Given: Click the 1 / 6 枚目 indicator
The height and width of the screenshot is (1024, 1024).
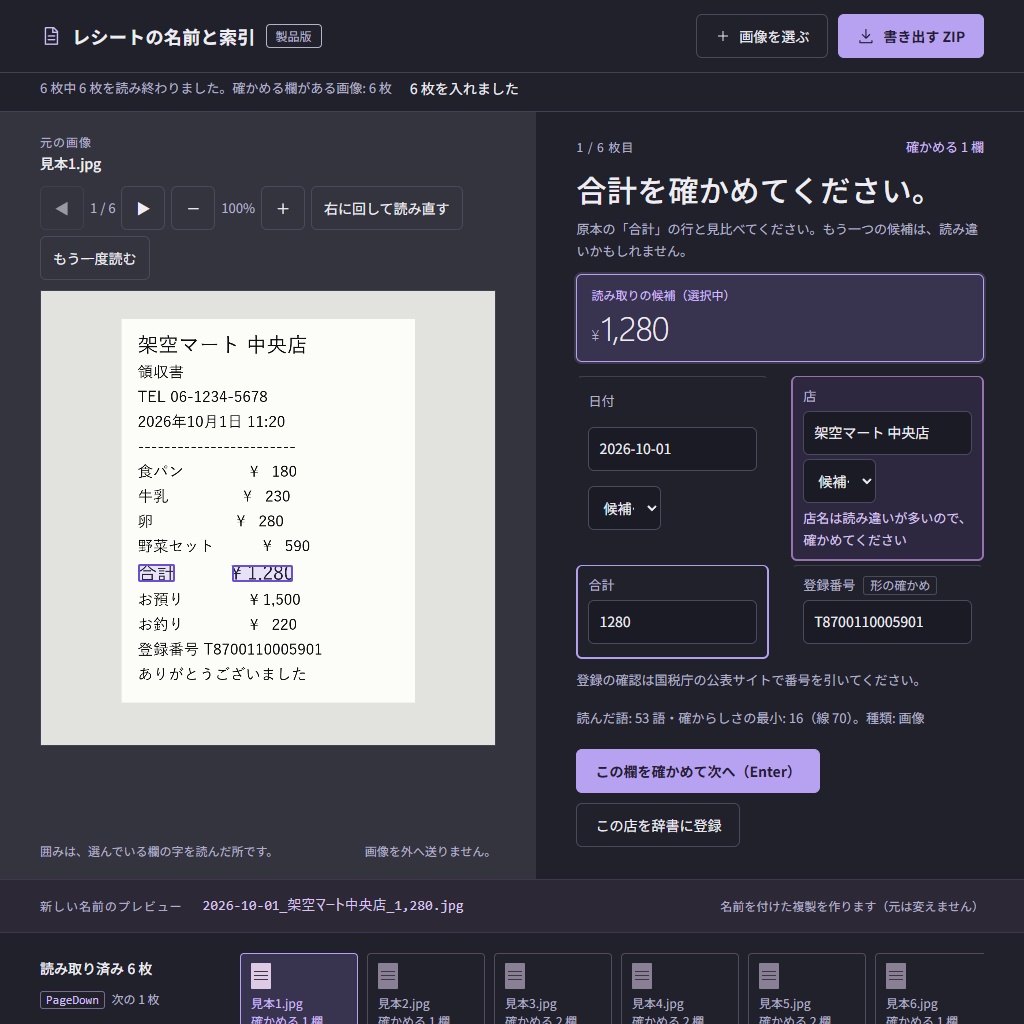Looking at the screenshot, I should click(x=605, y=148).
